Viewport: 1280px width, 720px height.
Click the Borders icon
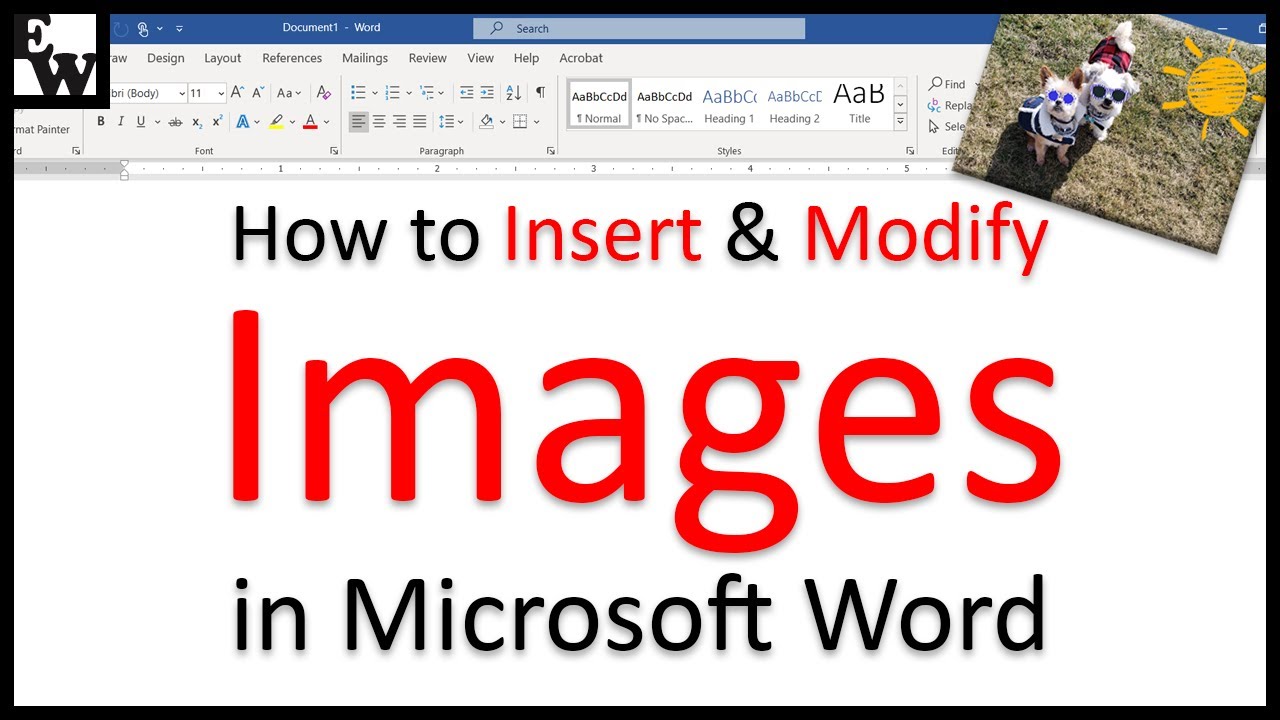coord(519,122)
